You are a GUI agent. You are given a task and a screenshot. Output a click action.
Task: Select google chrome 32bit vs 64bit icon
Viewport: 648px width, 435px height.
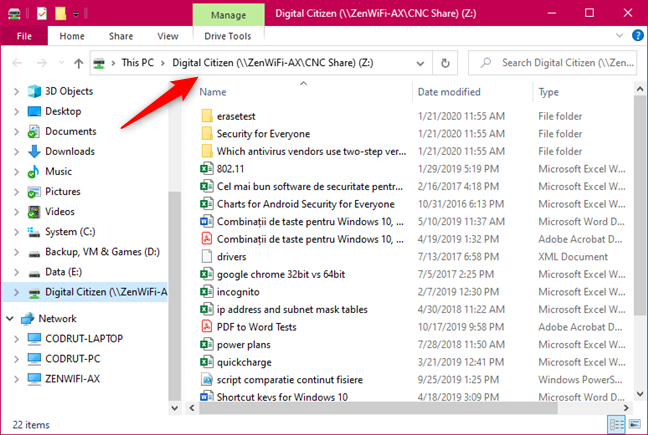207,274
